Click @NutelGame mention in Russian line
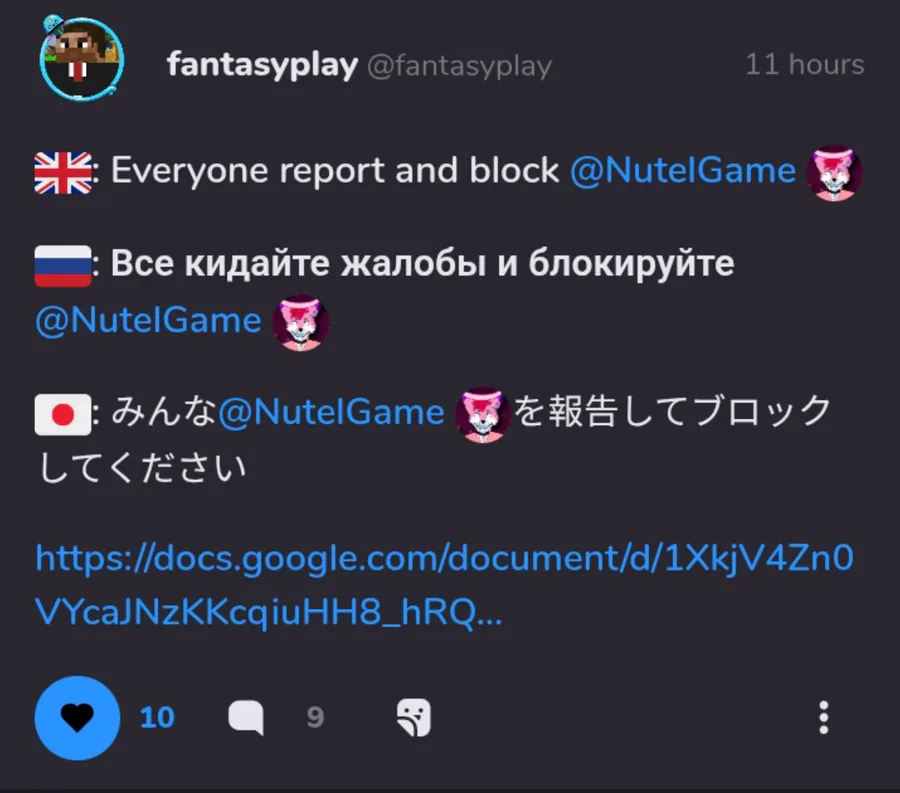 tap(148, 320)
